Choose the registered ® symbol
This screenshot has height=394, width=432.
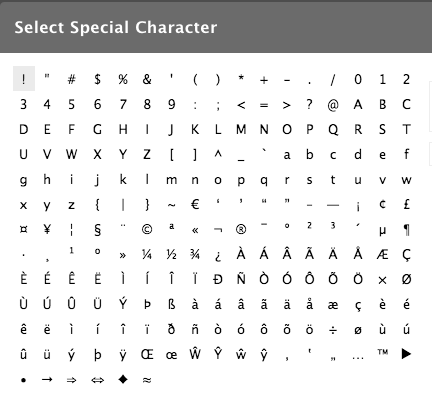pos(241,229)
